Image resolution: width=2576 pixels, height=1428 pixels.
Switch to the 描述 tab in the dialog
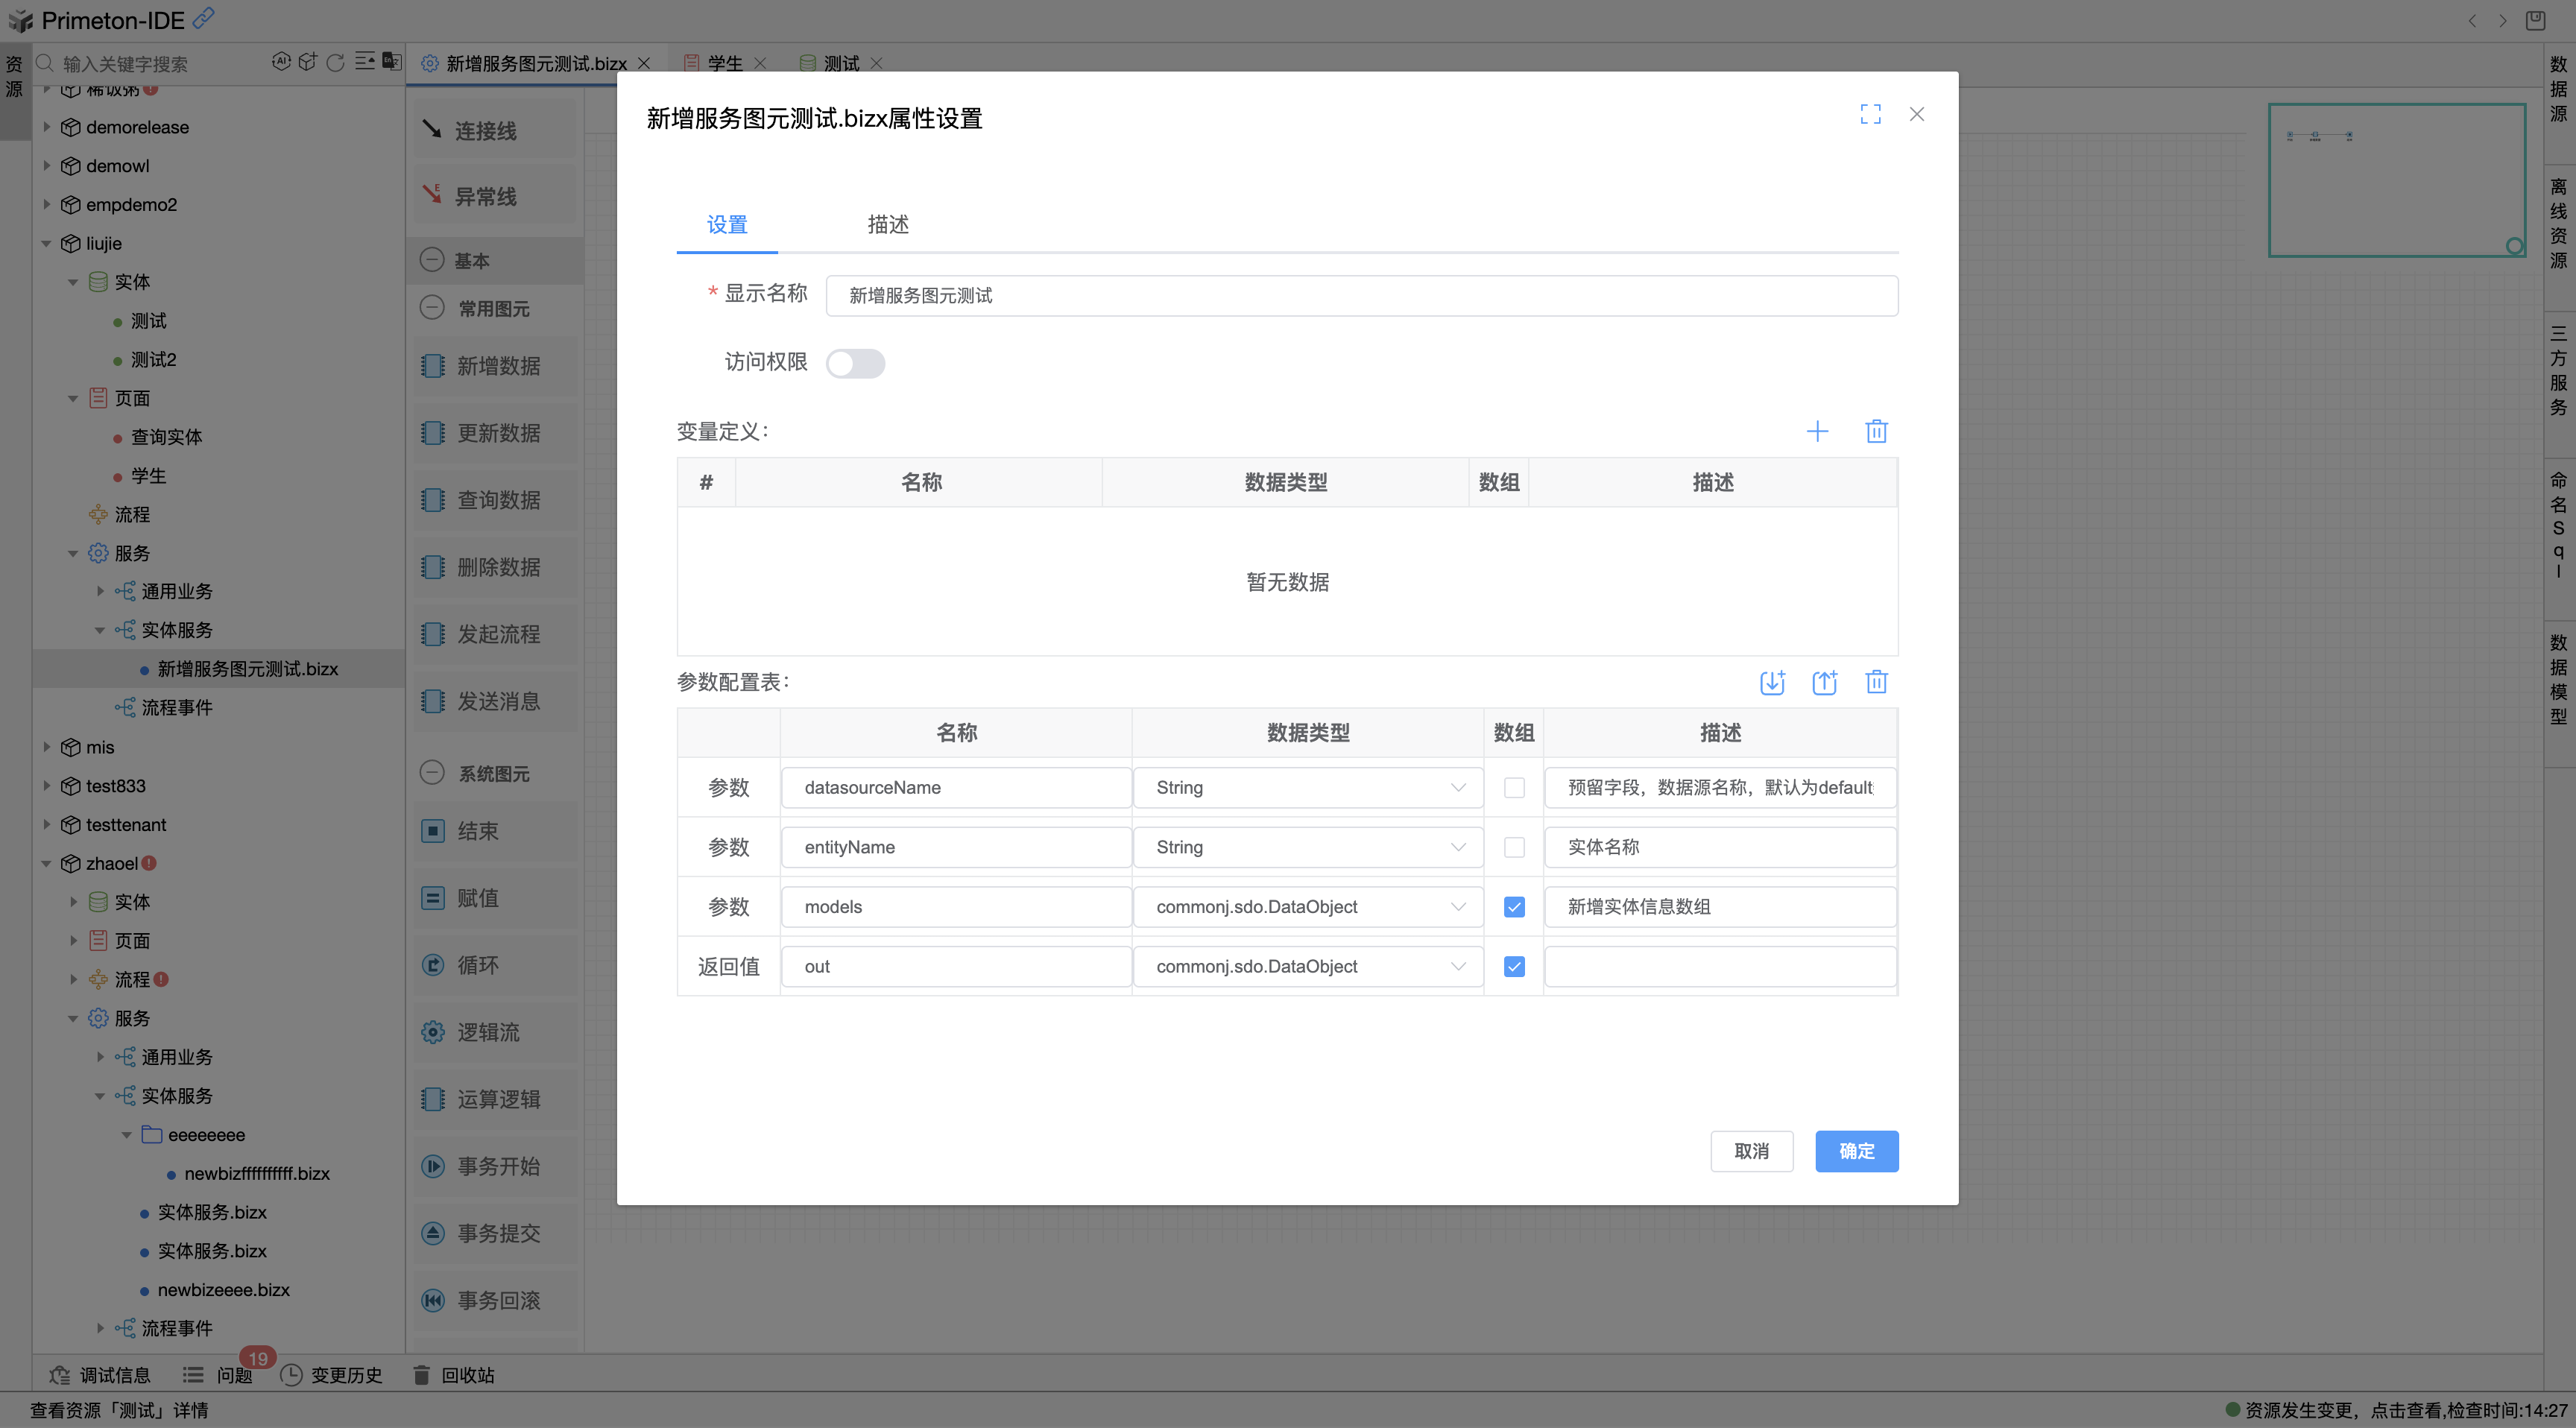[887, 225]
